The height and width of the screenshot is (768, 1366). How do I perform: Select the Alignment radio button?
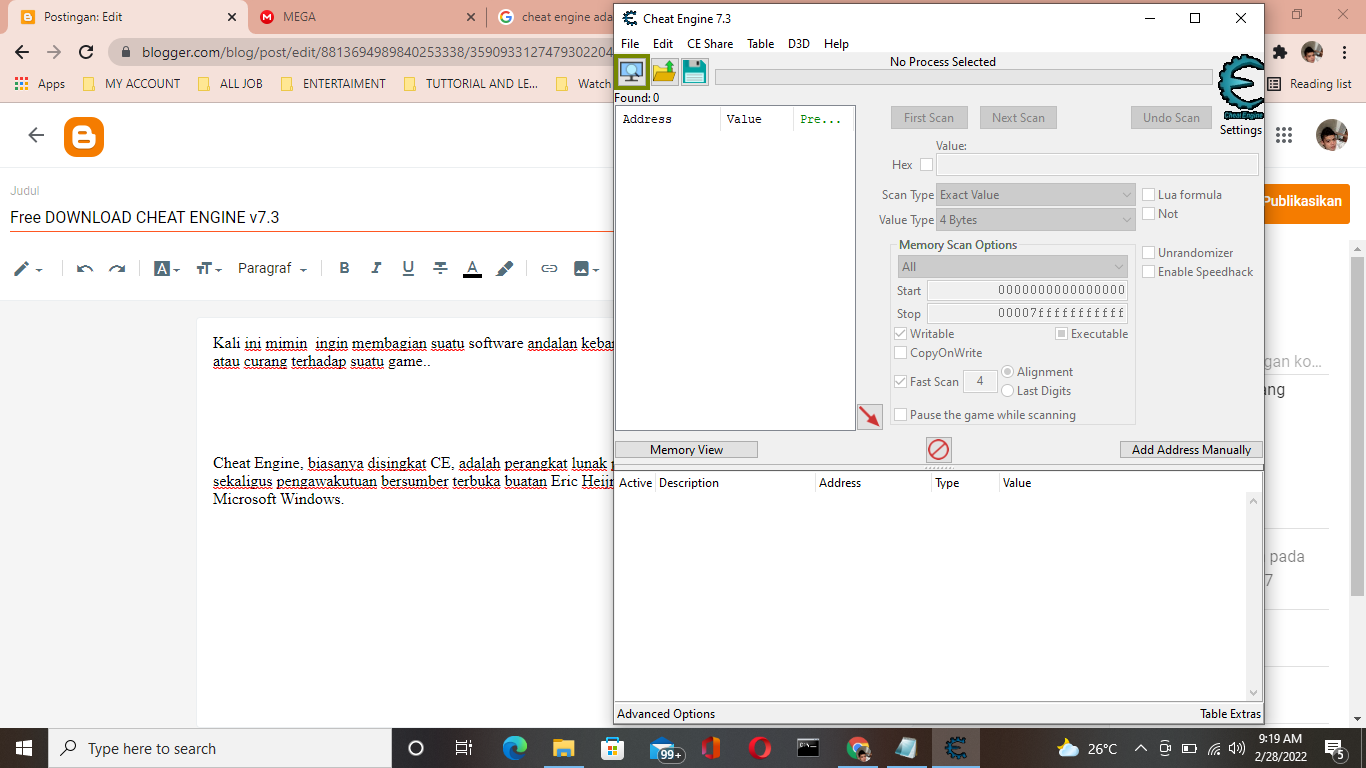1007,372
